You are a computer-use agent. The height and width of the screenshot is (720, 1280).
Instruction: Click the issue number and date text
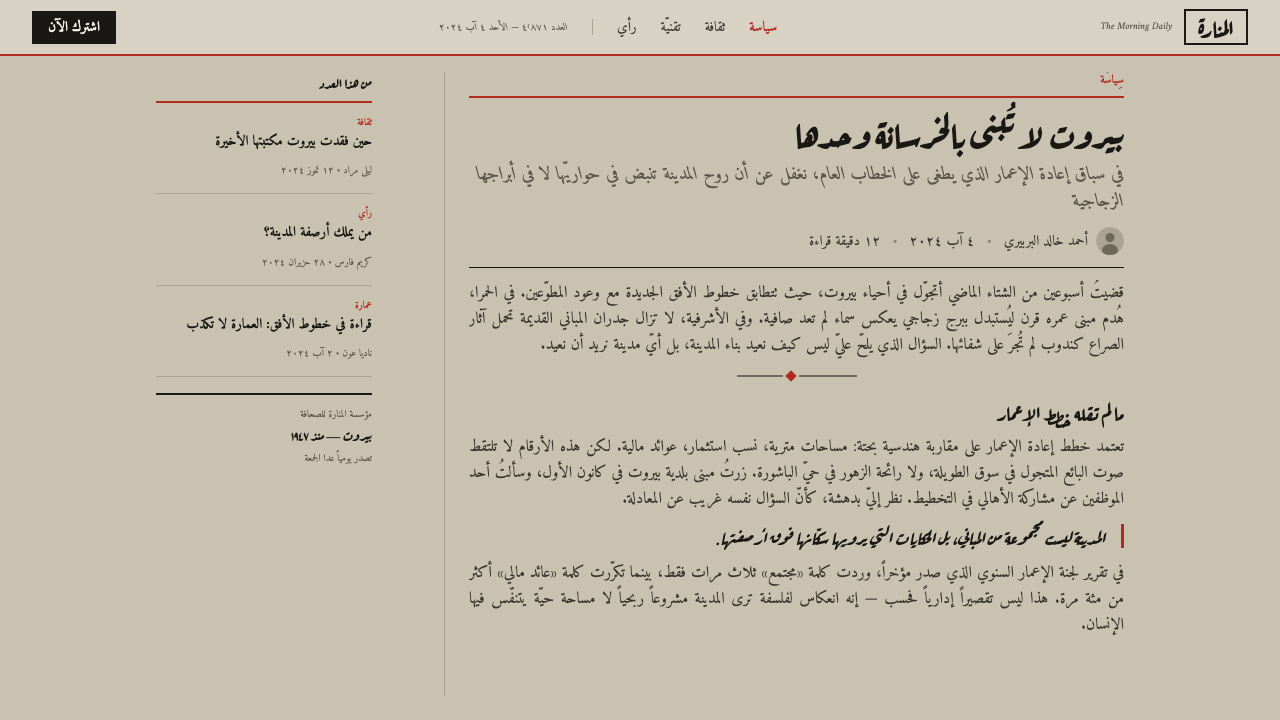tap(503, 27)
